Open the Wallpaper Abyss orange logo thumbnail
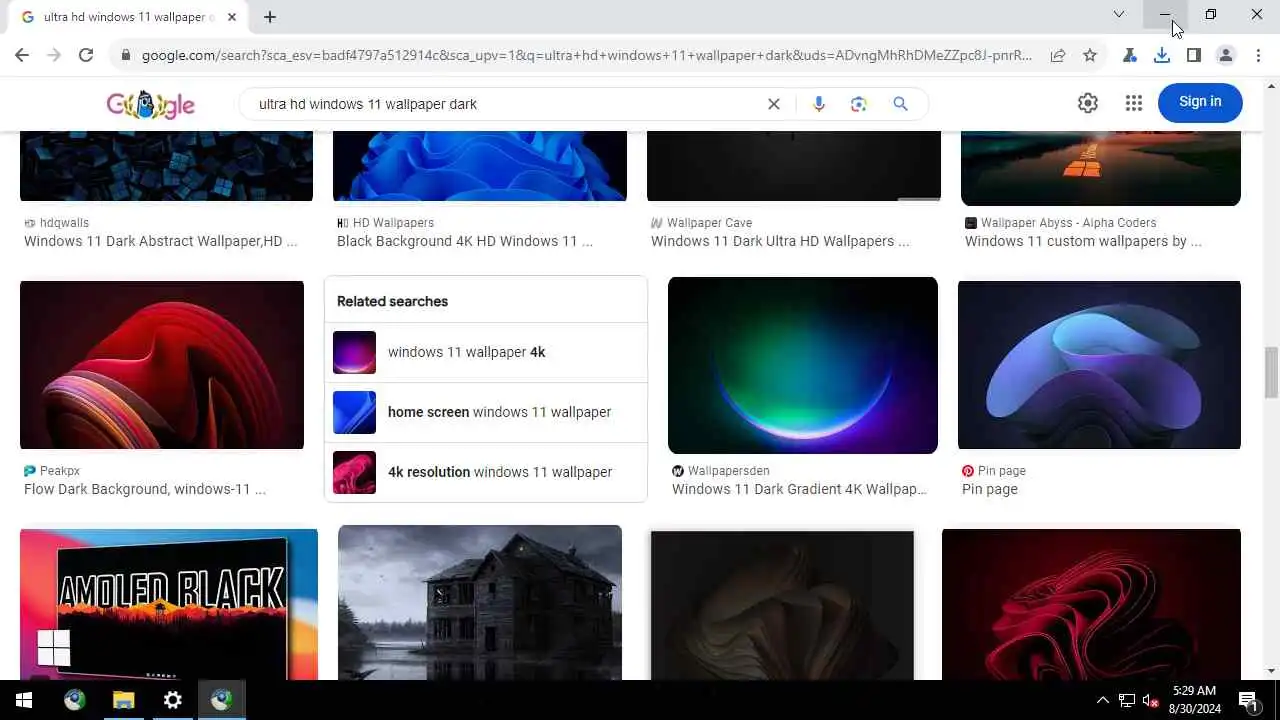This screenshot has height=720, width=1280. (1101, 168)
